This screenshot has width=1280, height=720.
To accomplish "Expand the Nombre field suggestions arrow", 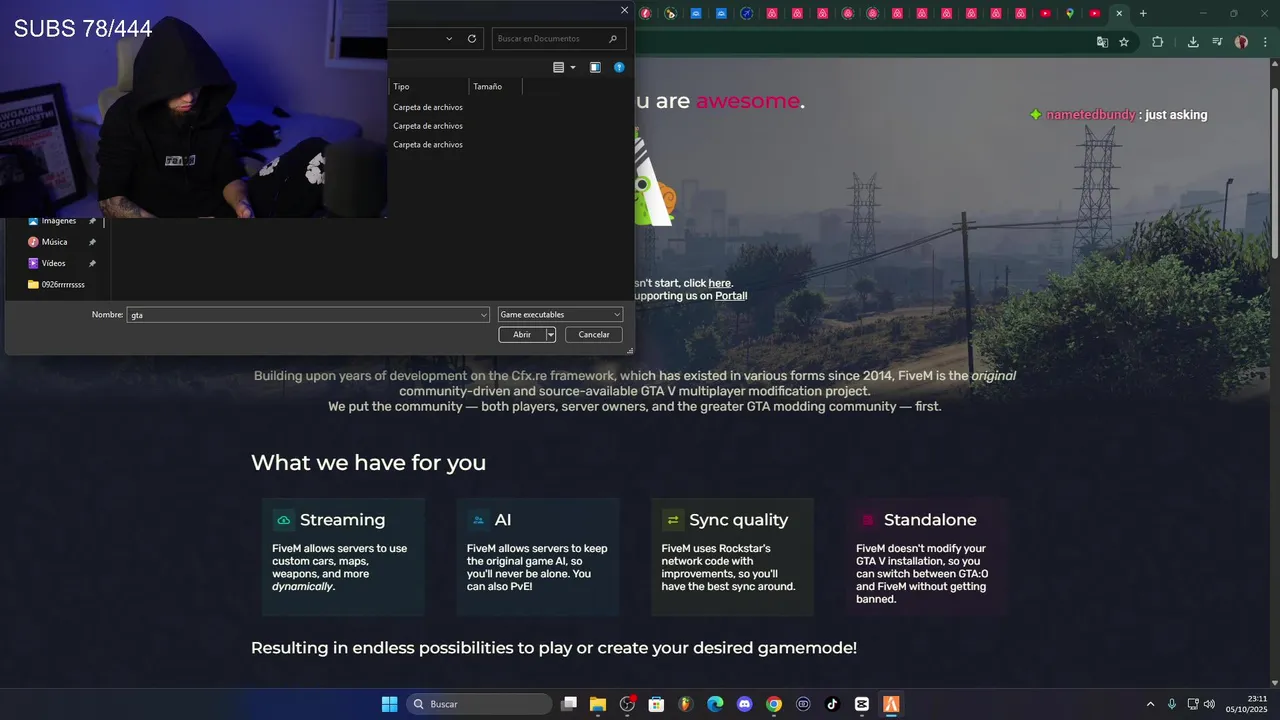I will pyautogui.click(x=484, y=315).
